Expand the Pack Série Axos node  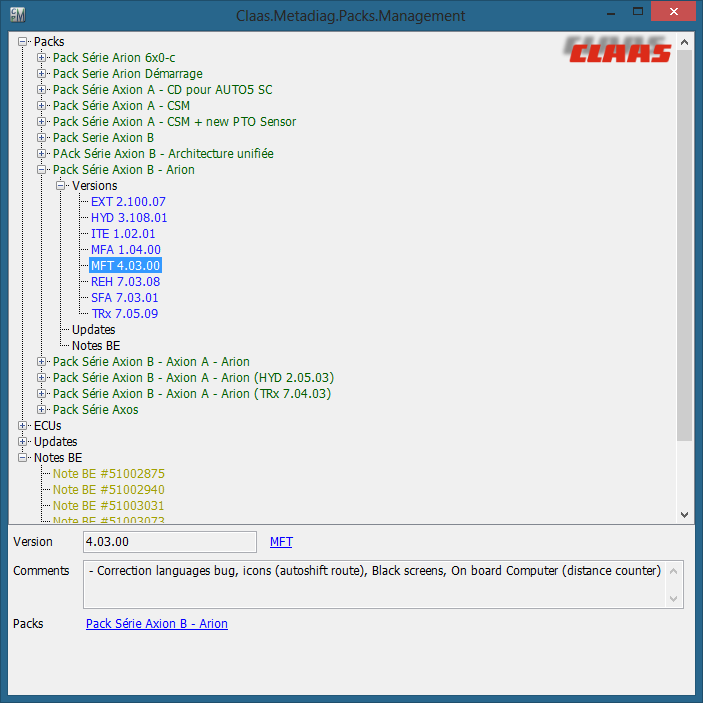click(41, 410)
